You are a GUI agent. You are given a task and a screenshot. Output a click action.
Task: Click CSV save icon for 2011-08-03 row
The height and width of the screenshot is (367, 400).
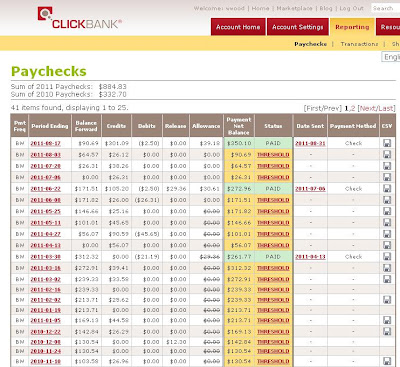[387, 155]
